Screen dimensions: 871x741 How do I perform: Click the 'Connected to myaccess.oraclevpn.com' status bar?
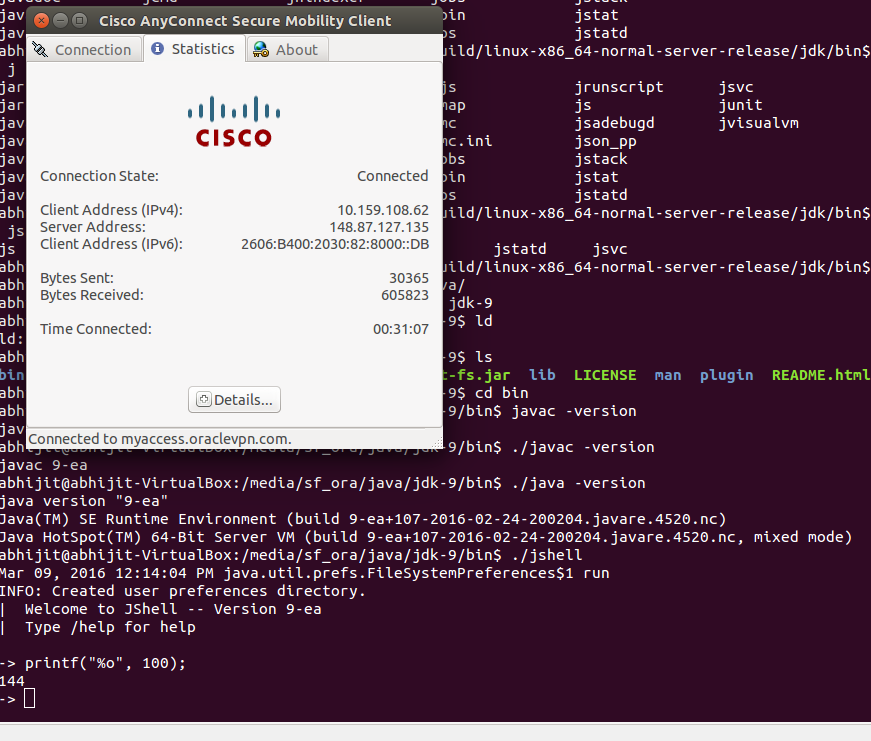point(160,439)
